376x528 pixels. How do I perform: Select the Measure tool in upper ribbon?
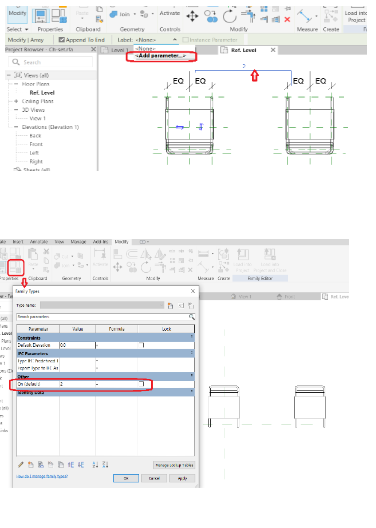click(x=304, y=16)
